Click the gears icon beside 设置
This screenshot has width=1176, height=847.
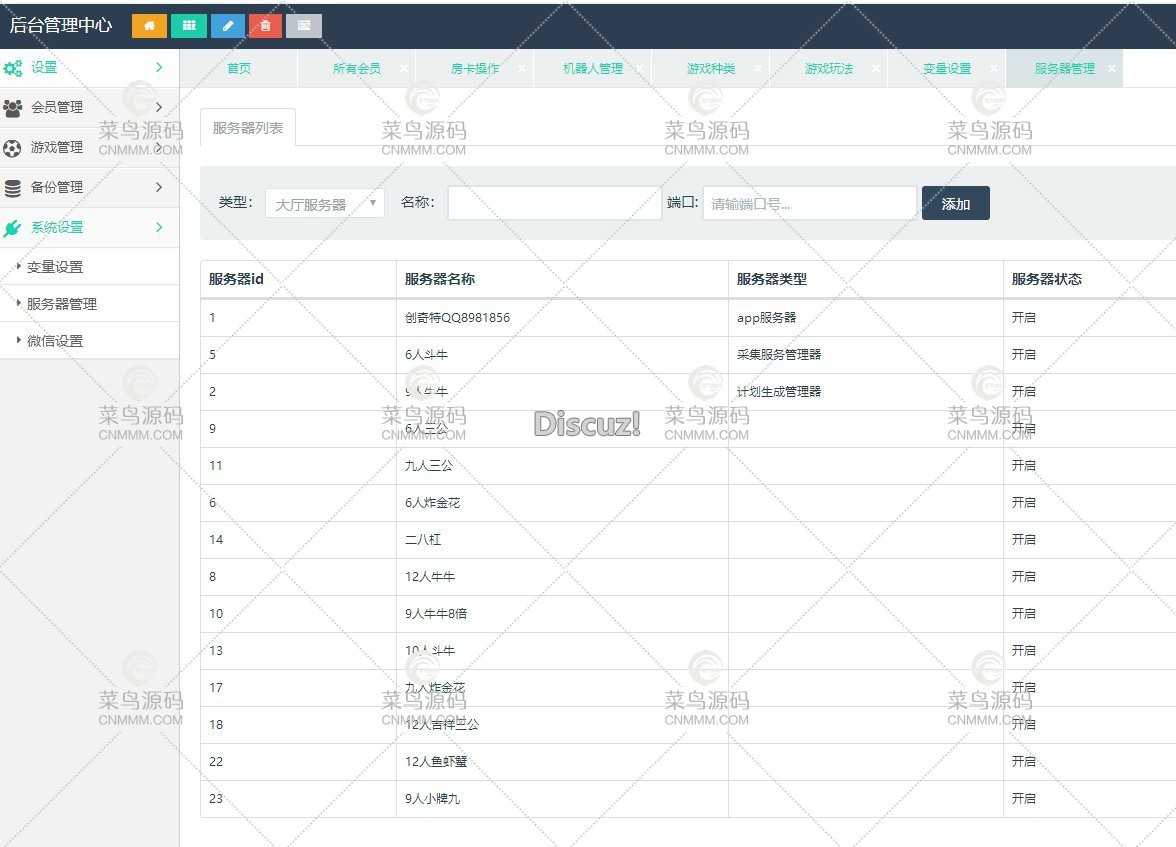13,68
